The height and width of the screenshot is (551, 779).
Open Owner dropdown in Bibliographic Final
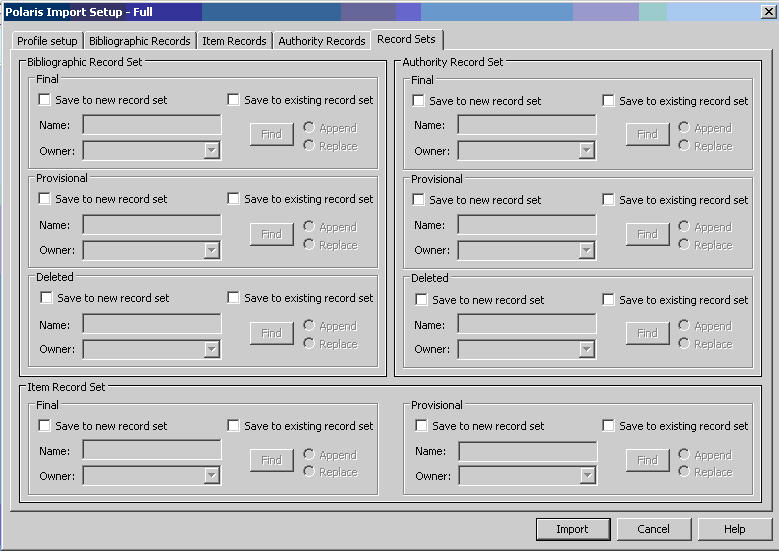coord(212,151)
